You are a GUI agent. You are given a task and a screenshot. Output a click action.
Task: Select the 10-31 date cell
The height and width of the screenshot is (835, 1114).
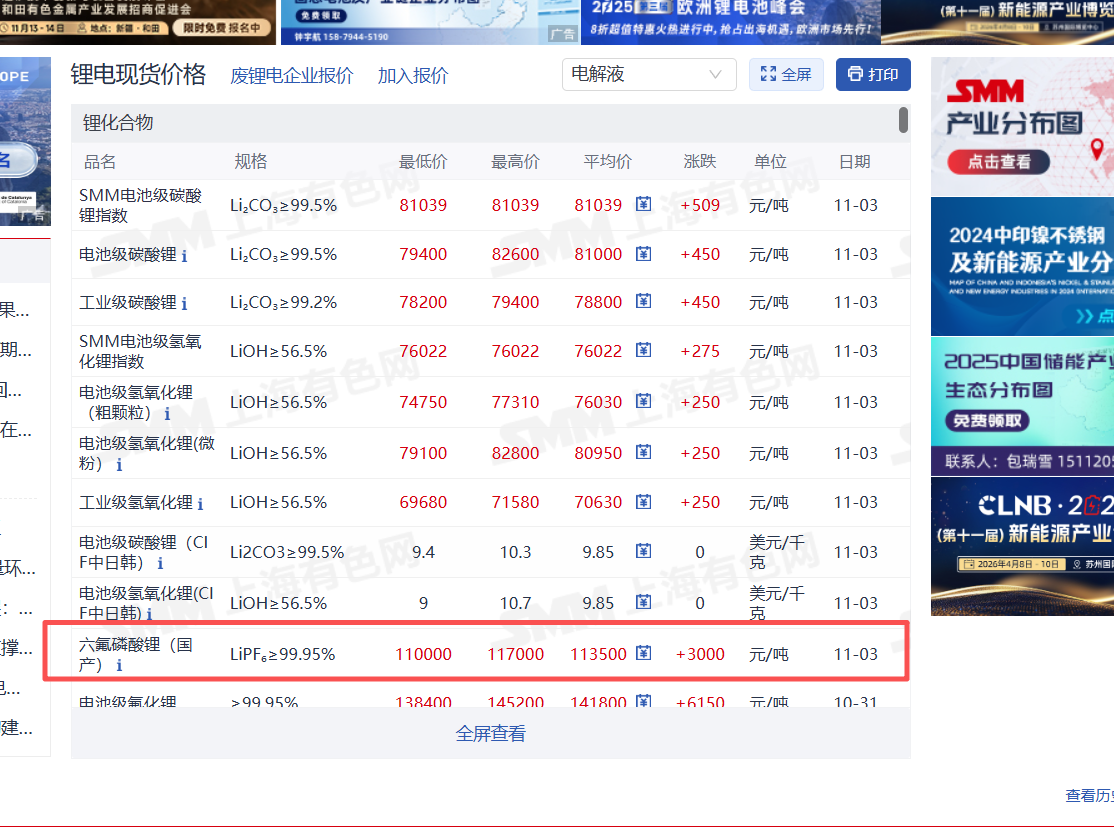coord(855,702)
